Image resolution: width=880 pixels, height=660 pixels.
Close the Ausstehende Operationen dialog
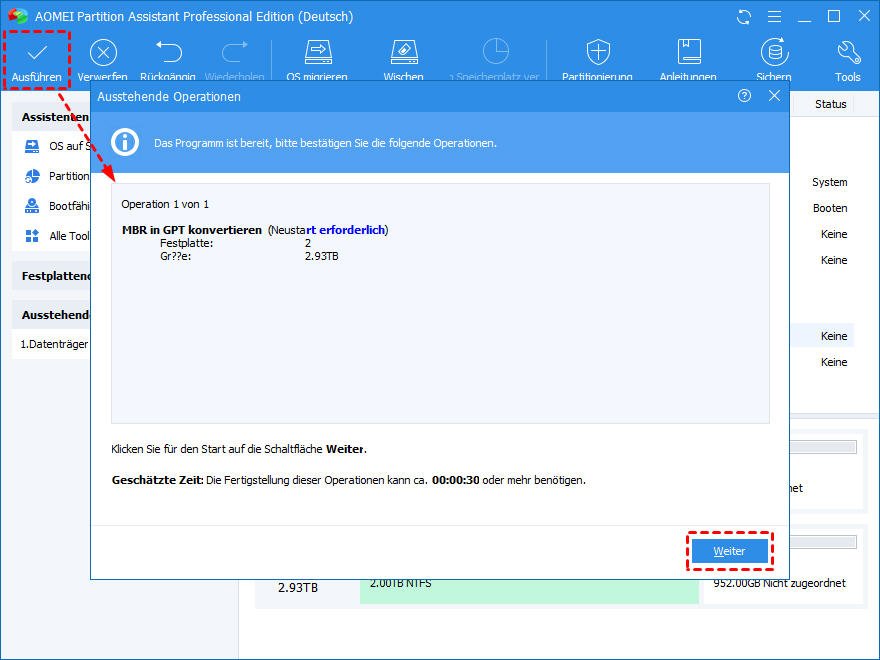[x=774, y=96]
